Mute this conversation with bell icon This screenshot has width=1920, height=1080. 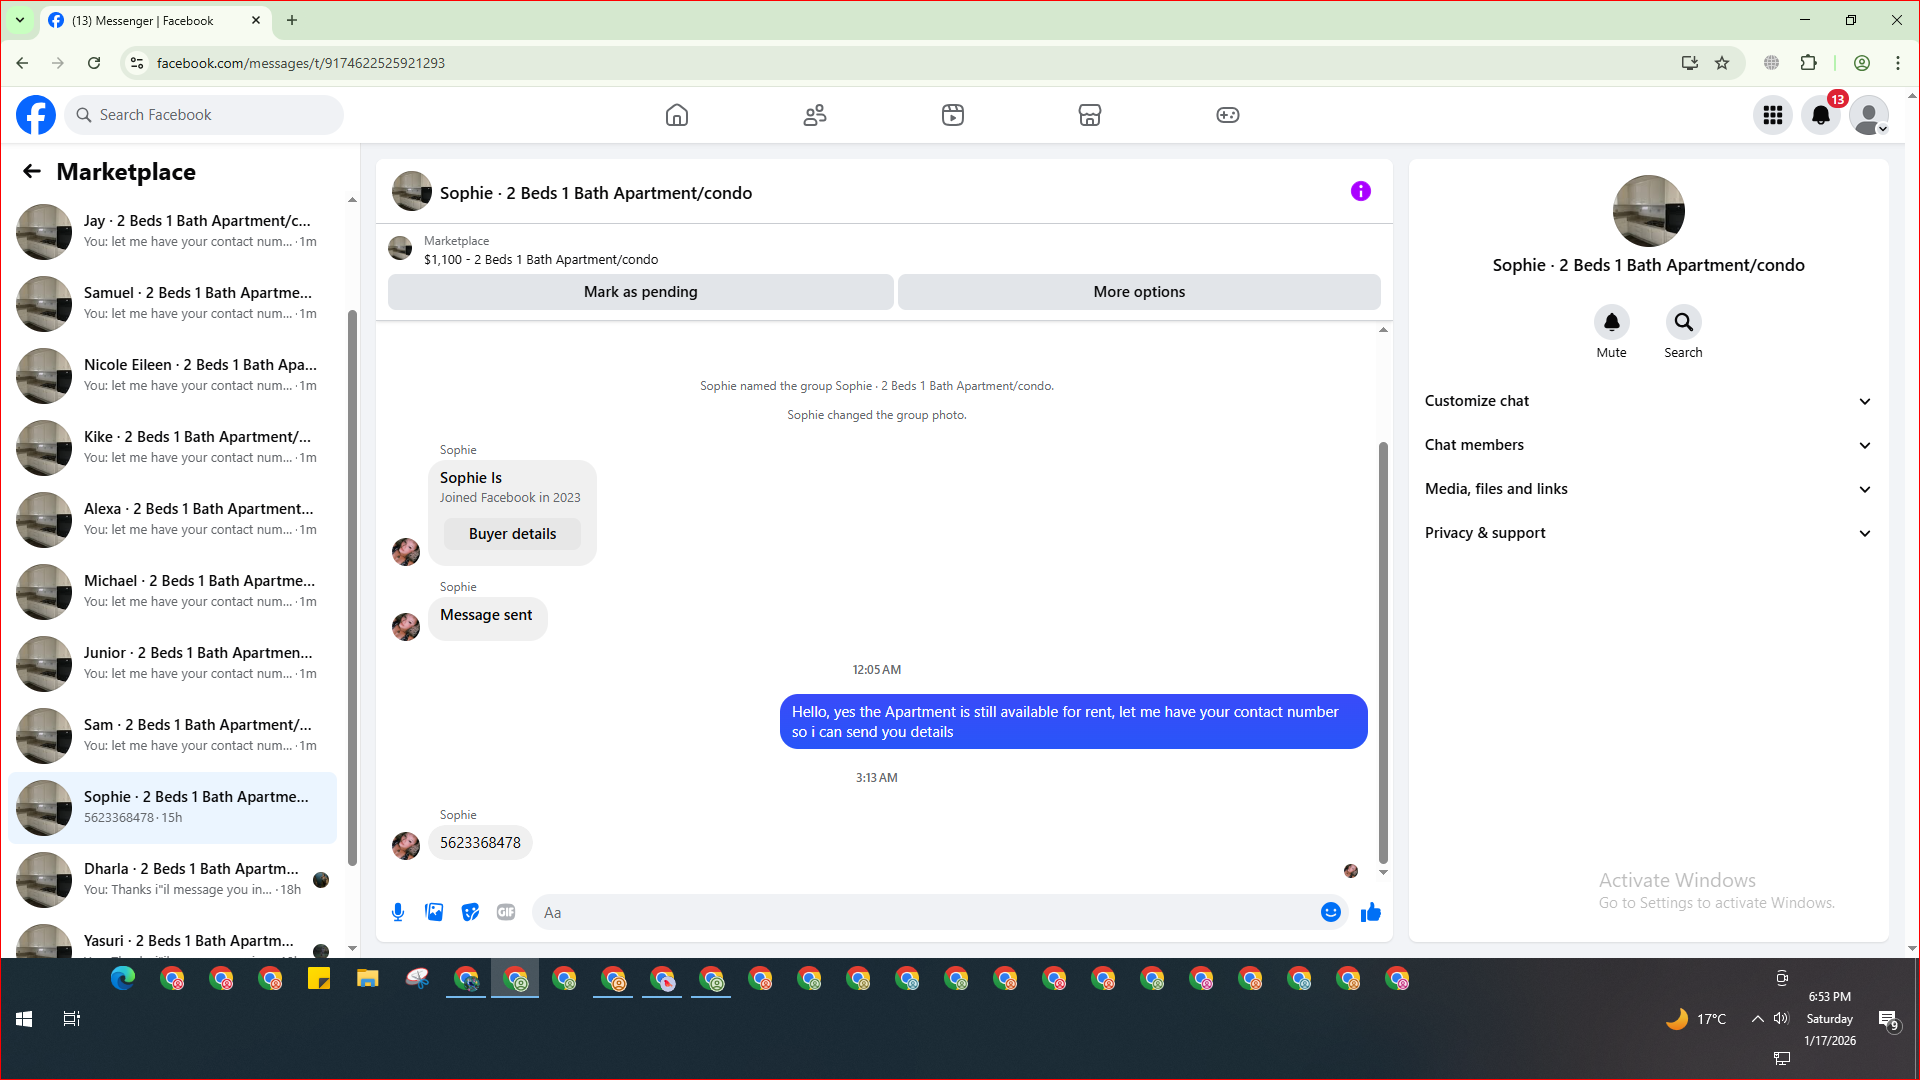(1611, 322)
